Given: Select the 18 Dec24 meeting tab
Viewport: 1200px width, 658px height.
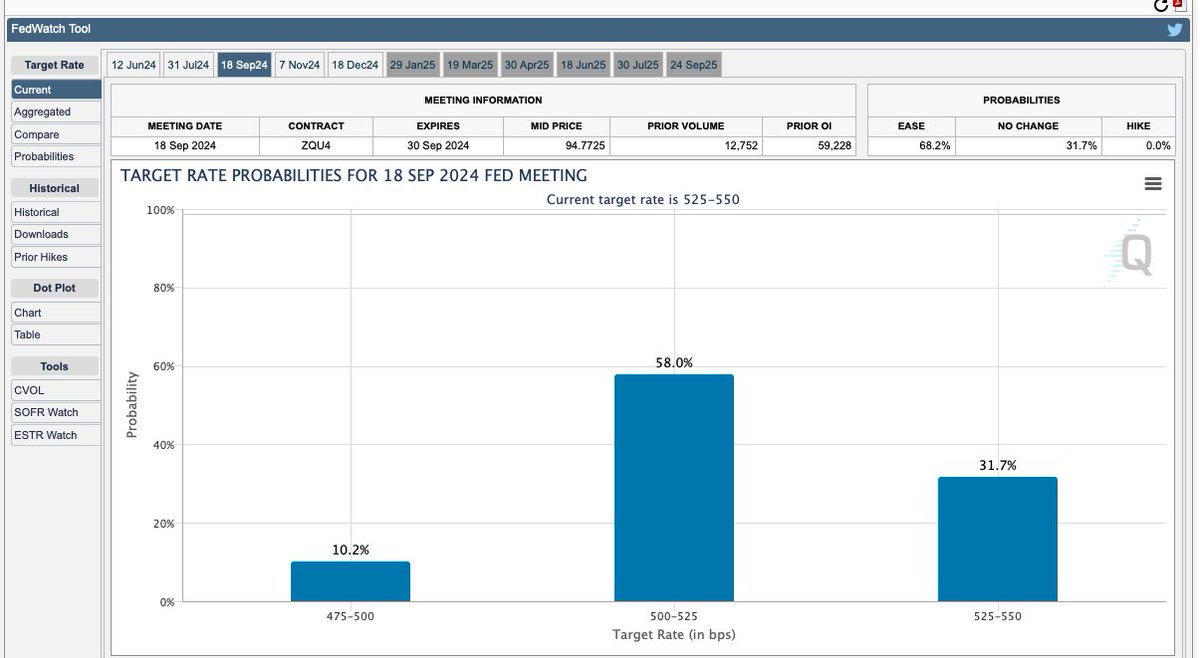Looking at the screenshot, I should click(x=356, y=65).
